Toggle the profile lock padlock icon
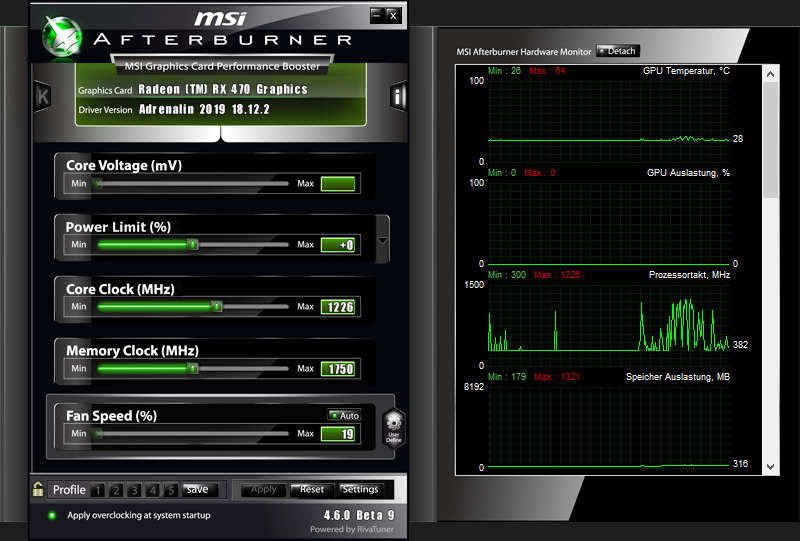Image resolution: width=800 pixels, height=541 pixels. pyautogui.click(x=38, y=489)
